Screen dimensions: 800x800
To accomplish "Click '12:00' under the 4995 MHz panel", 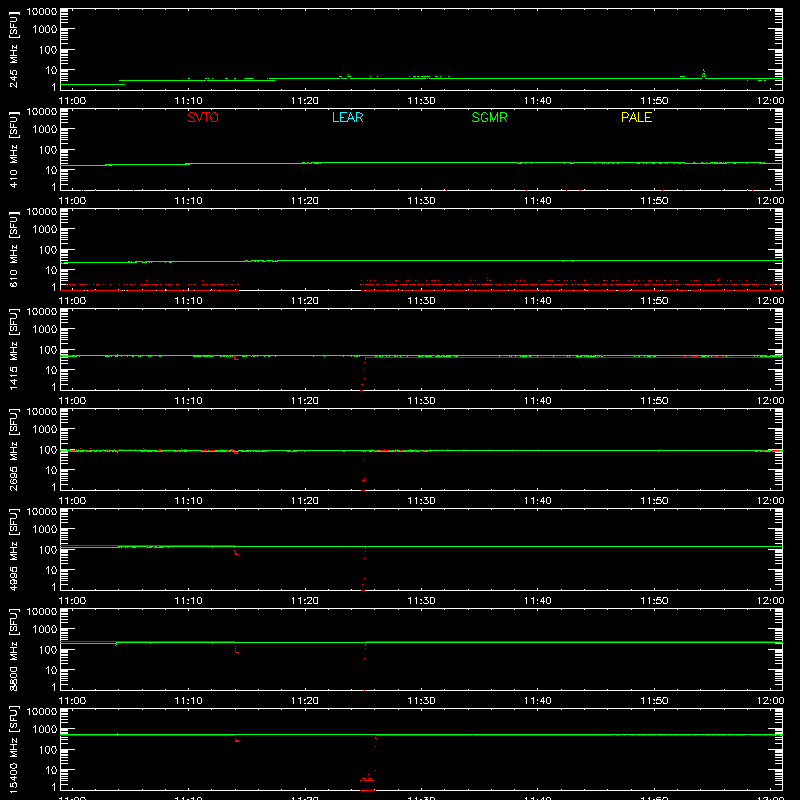I will click(x=770, y=601).
